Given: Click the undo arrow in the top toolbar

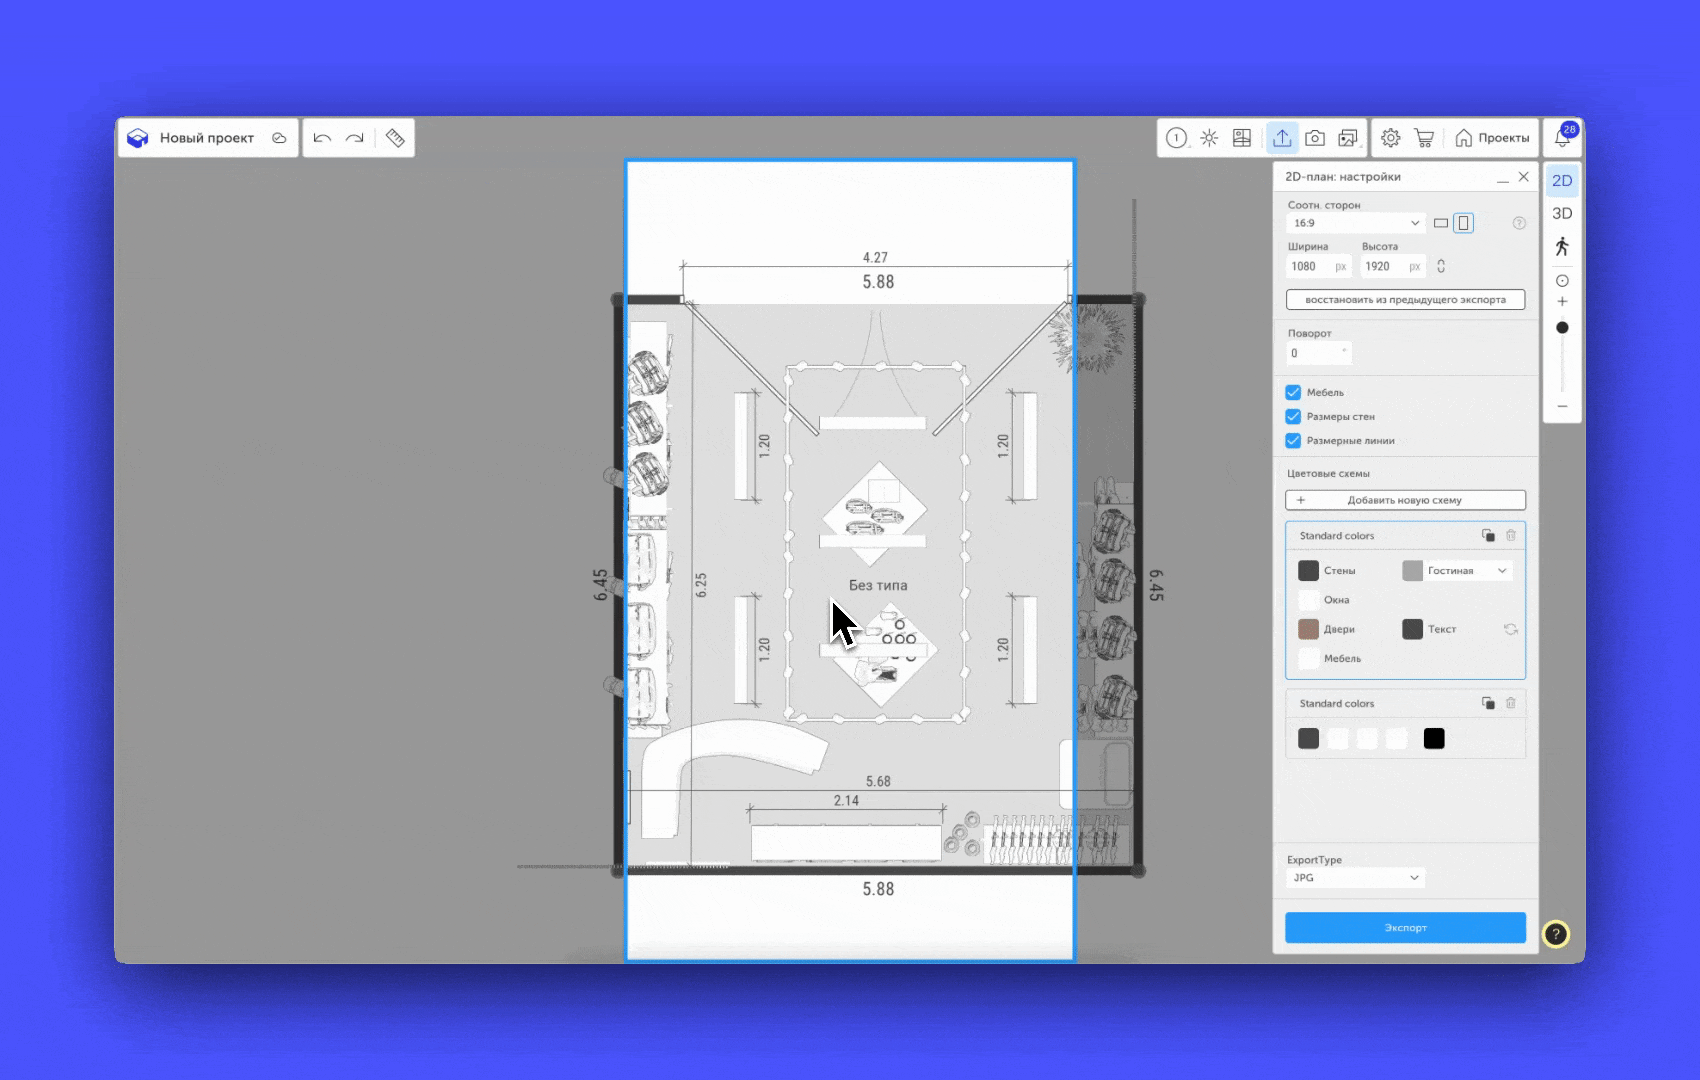Looking at the screenshot, I should coord(322,138).
